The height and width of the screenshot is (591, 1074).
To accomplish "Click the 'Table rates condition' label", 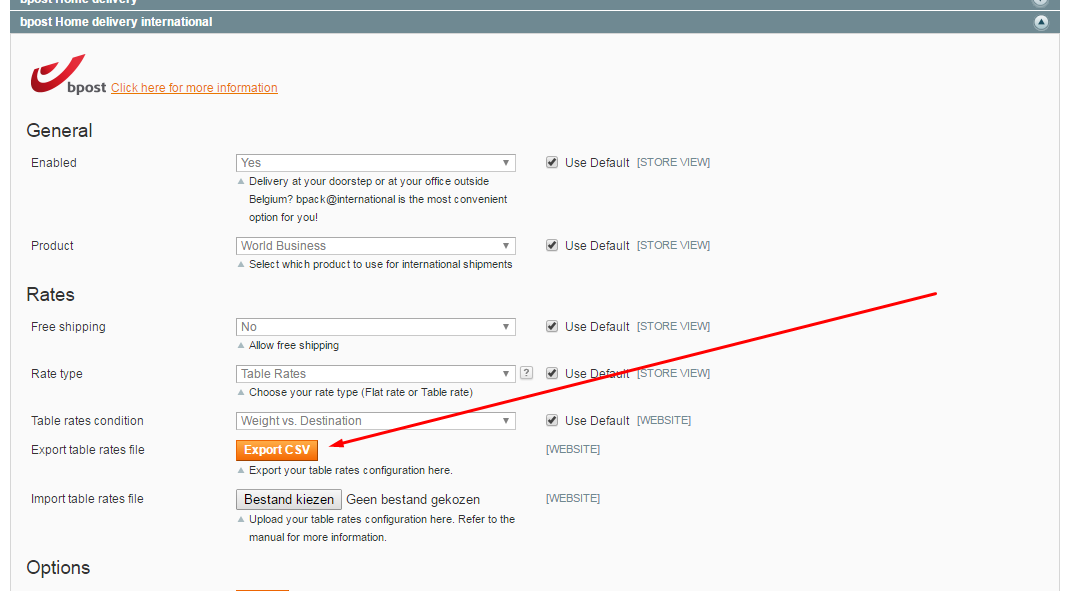I will point(87,420).
